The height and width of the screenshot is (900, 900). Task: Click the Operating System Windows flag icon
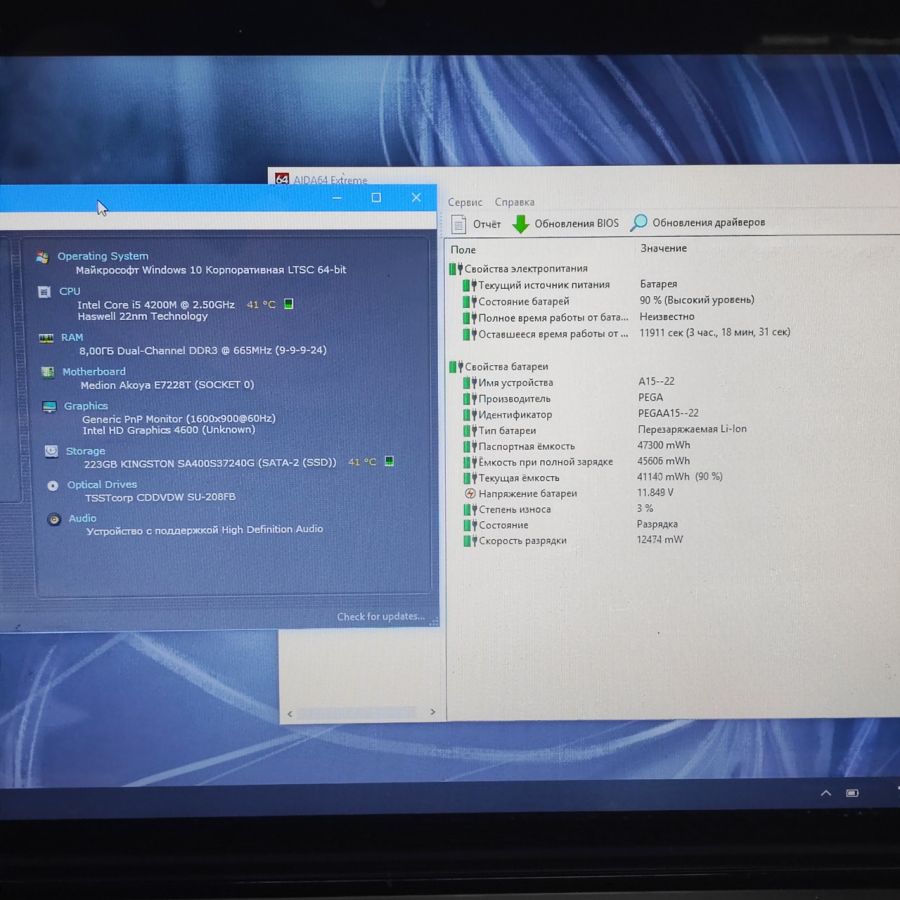click(42, 257)
